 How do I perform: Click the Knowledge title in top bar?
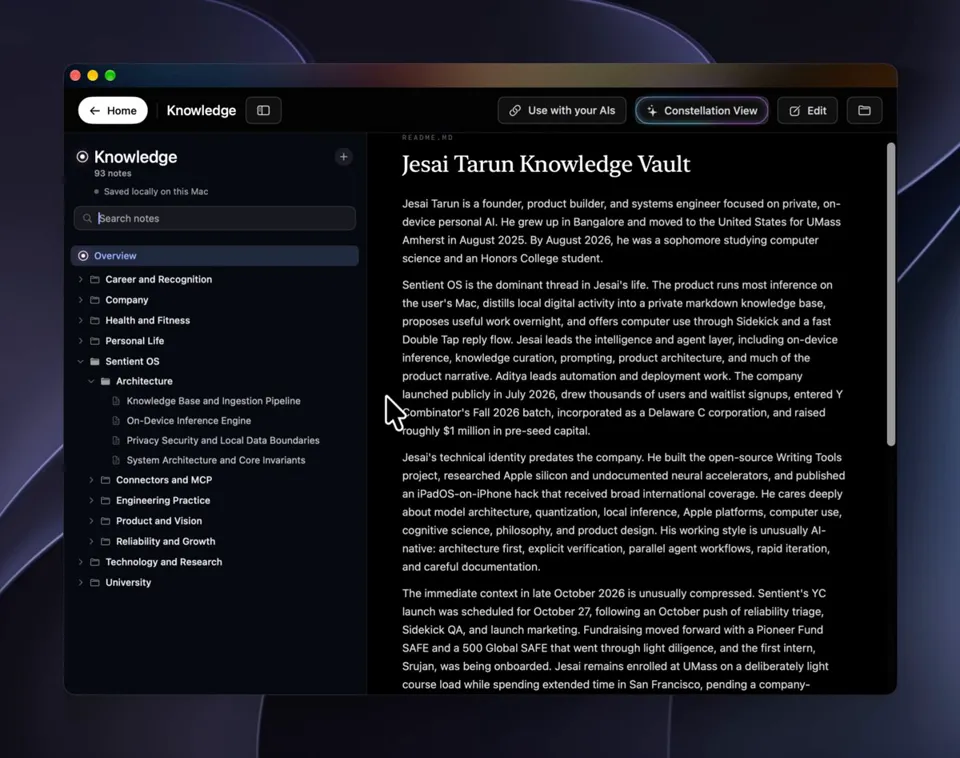point(201,110)
